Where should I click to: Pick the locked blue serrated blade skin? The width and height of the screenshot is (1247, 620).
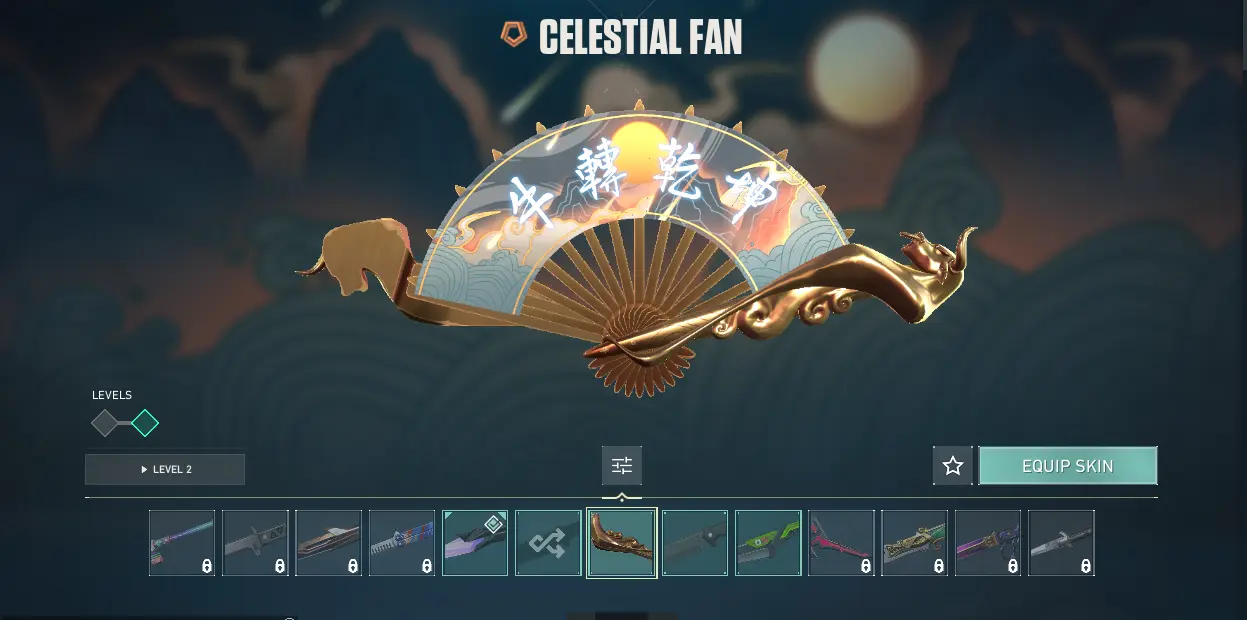[x=402, y=543]
